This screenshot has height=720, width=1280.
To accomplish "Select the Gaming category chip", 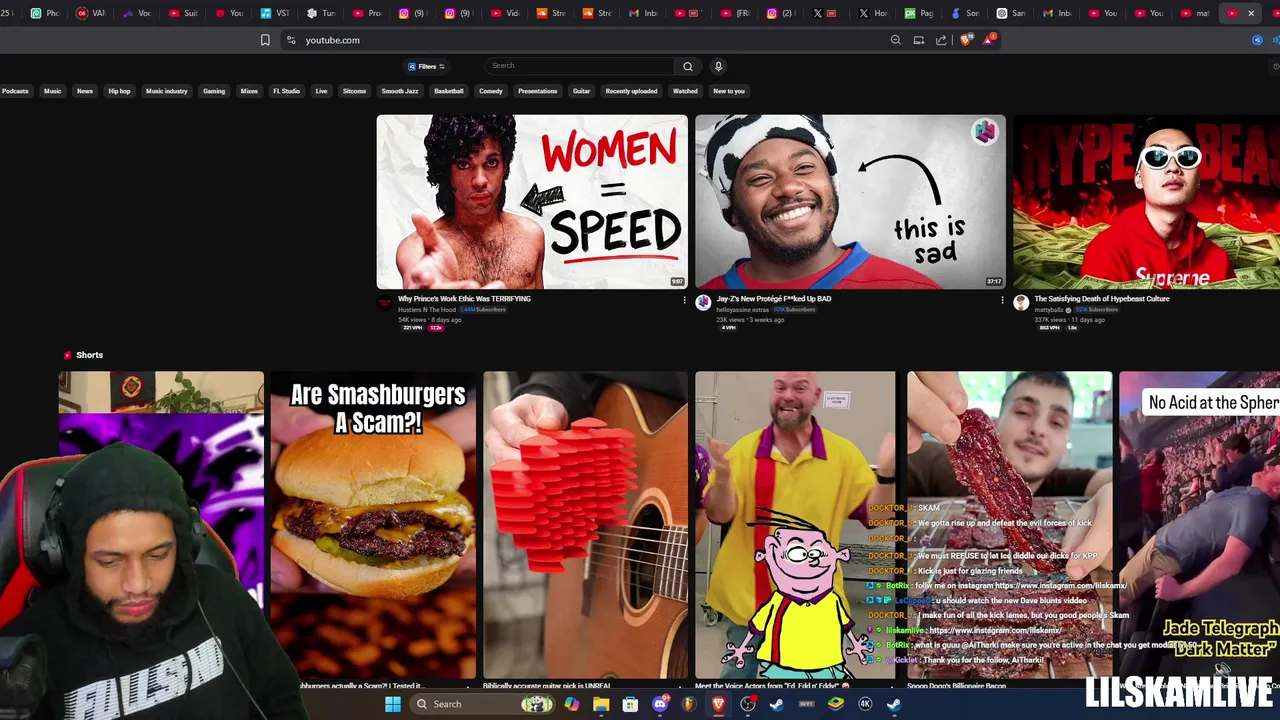I will pyautogui.click(x=214, y=91).
